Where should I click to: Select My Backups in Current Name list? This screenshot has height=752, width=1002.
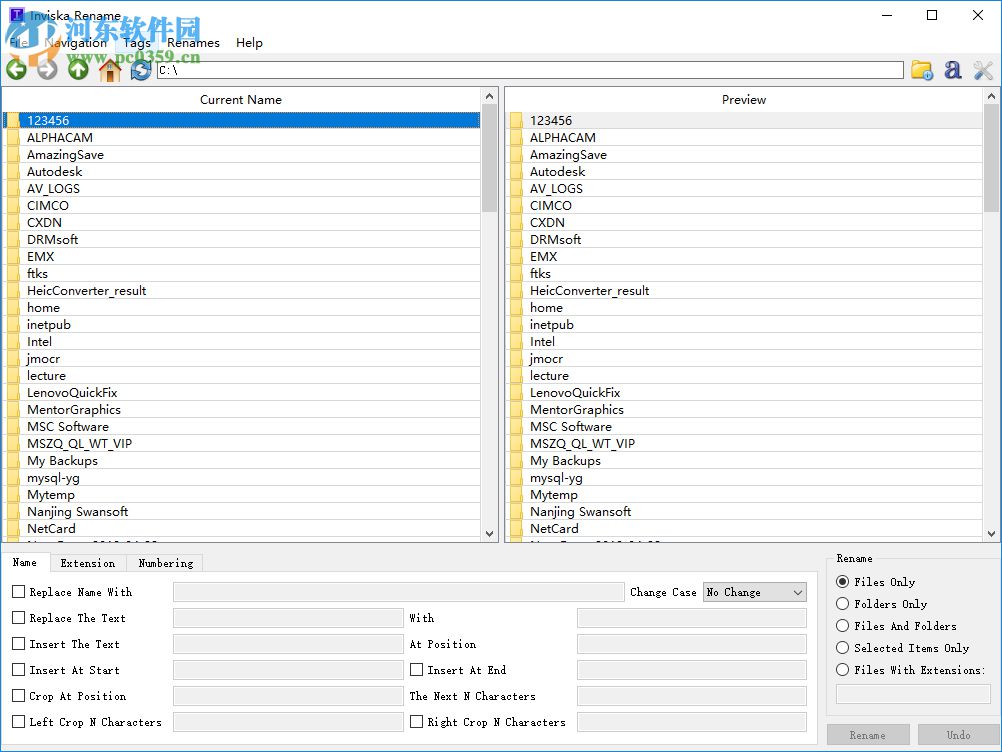242,461
